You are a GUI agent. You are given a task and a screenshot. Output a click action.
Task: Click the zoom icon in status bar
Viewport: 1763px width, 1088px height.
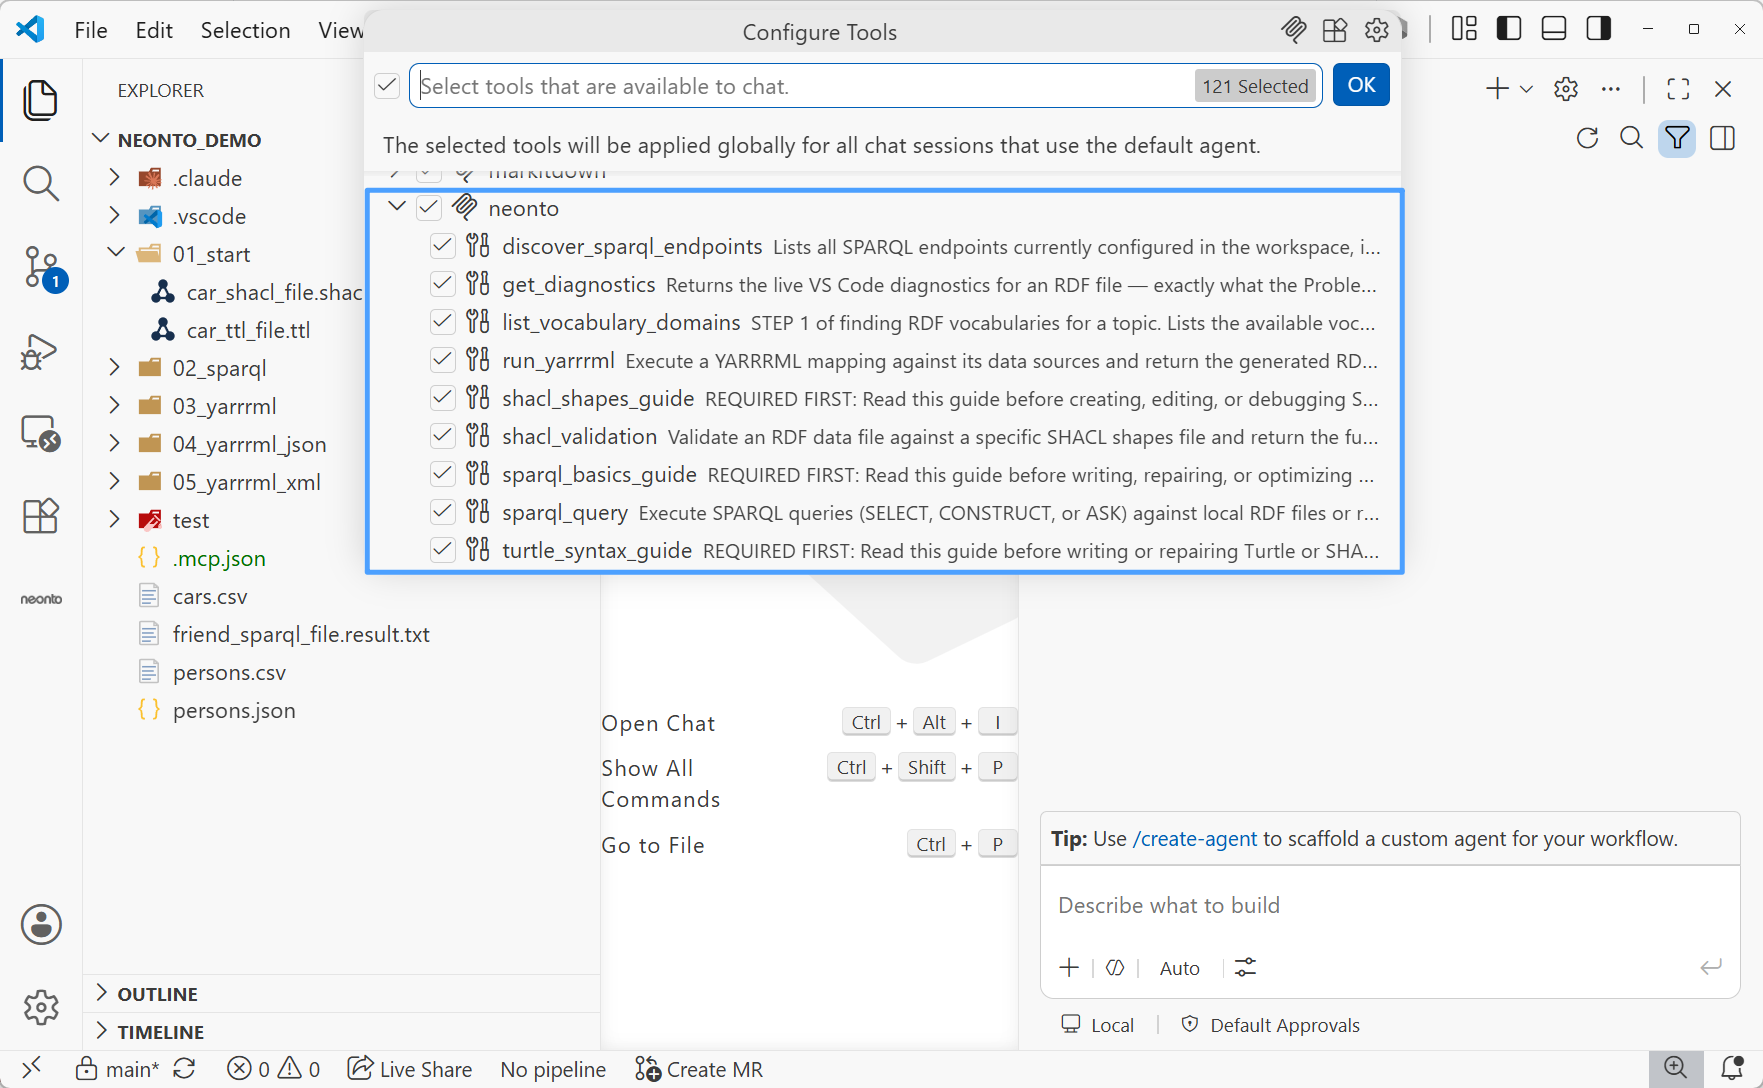pos(1676,1068)
